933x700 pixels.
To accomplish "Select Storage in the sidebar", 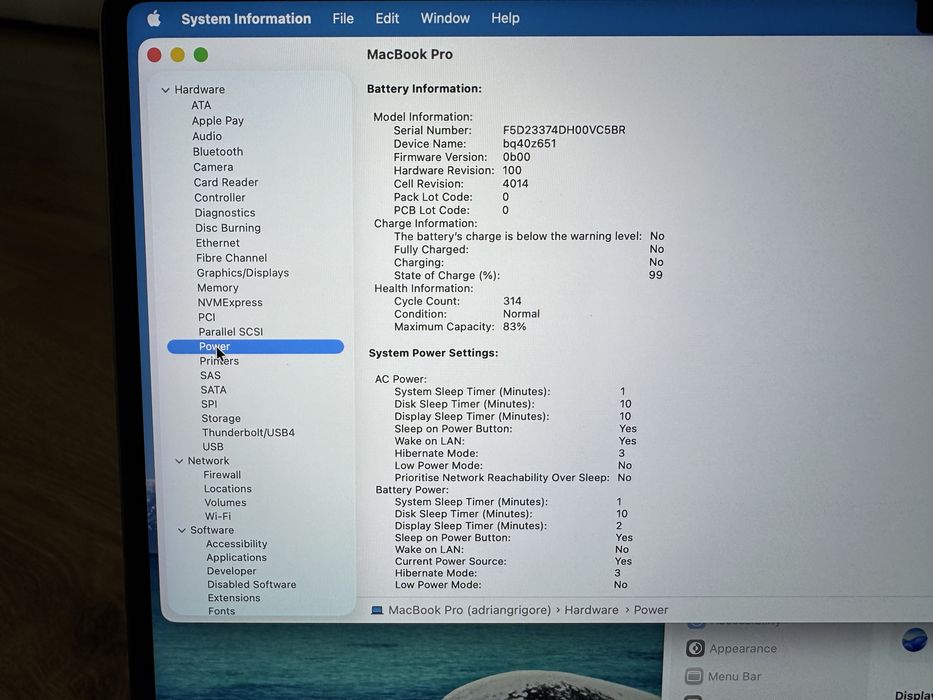I will tap(221, 418).
